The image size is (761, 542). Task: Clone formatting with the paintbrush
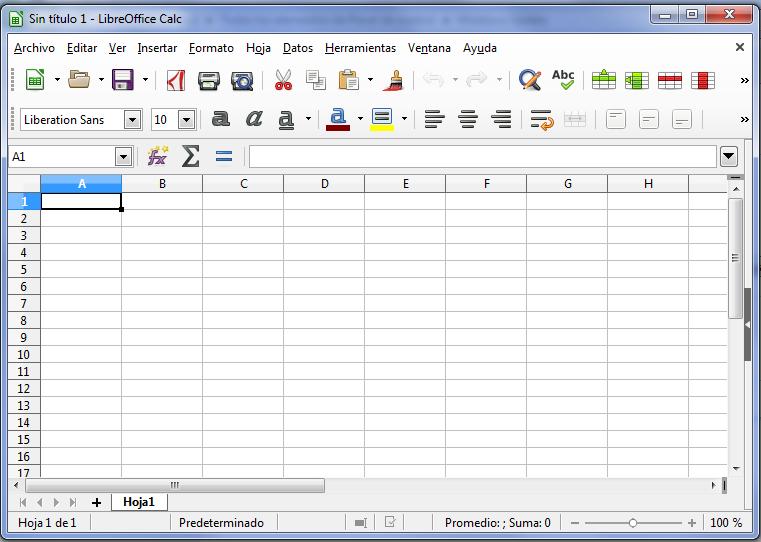point(394,80)
